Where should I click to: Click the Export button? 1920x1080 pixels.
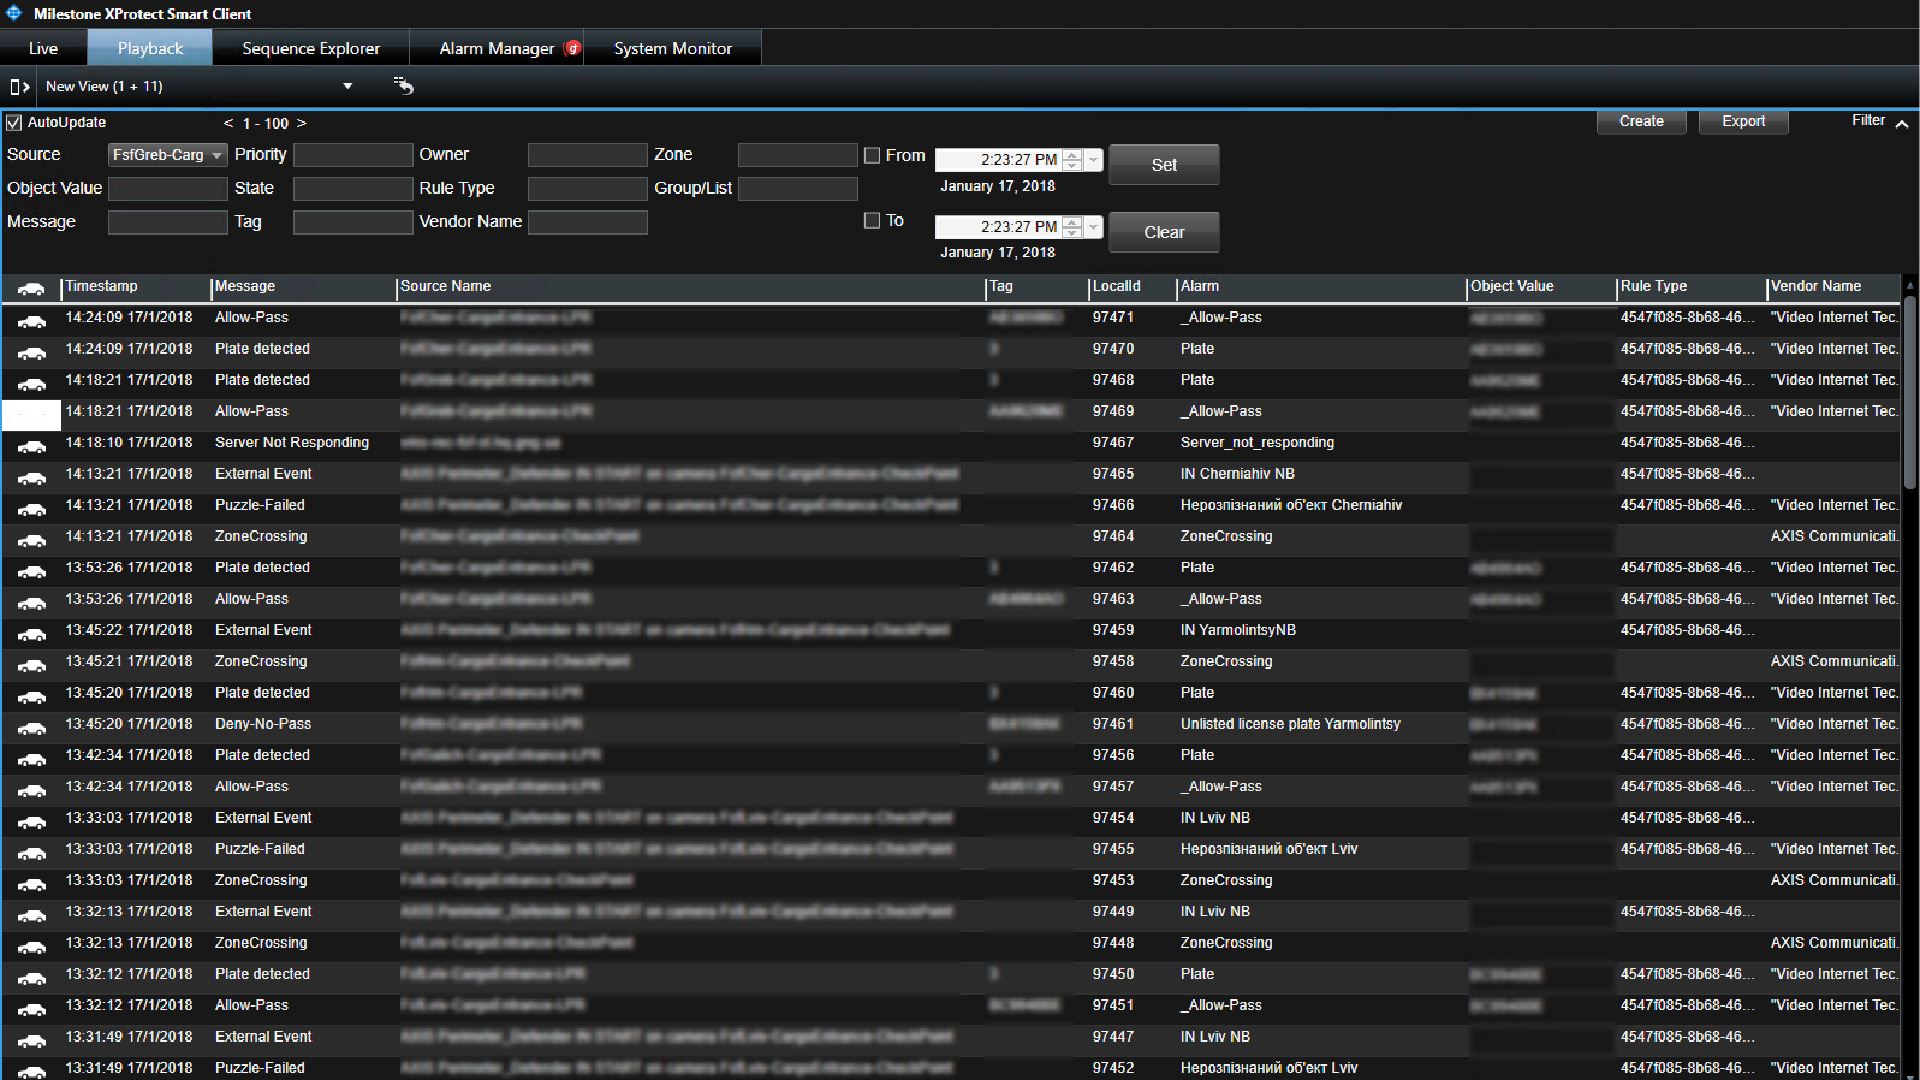(x=1743, y=121)
